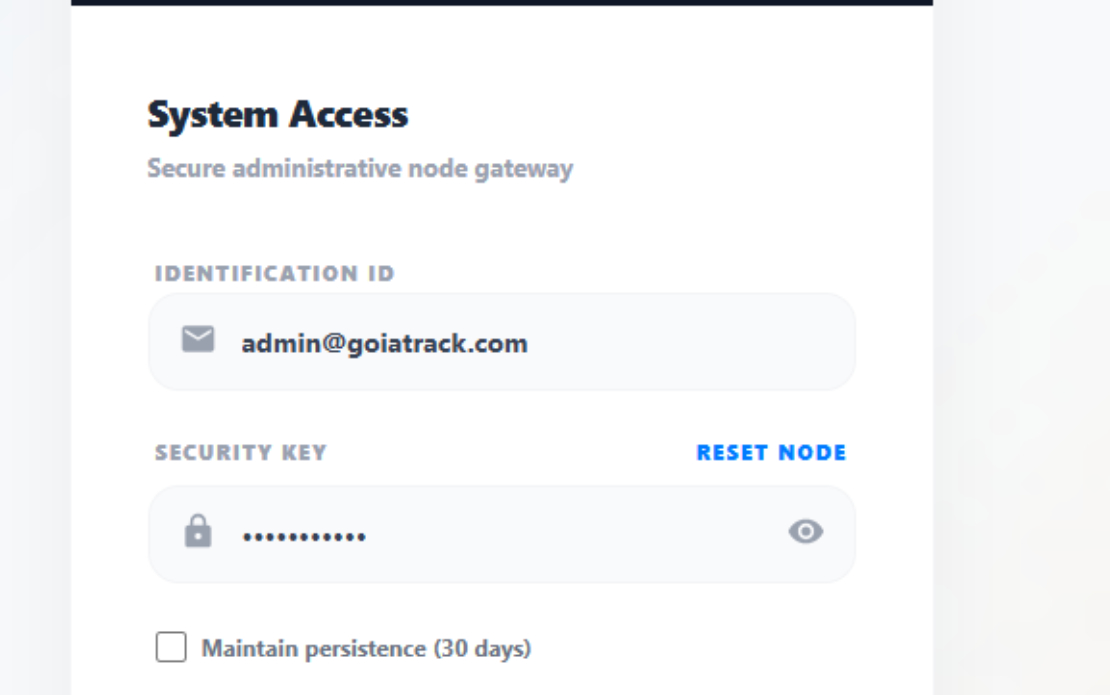Click empty space right of the email address

[x=680, y=343]
